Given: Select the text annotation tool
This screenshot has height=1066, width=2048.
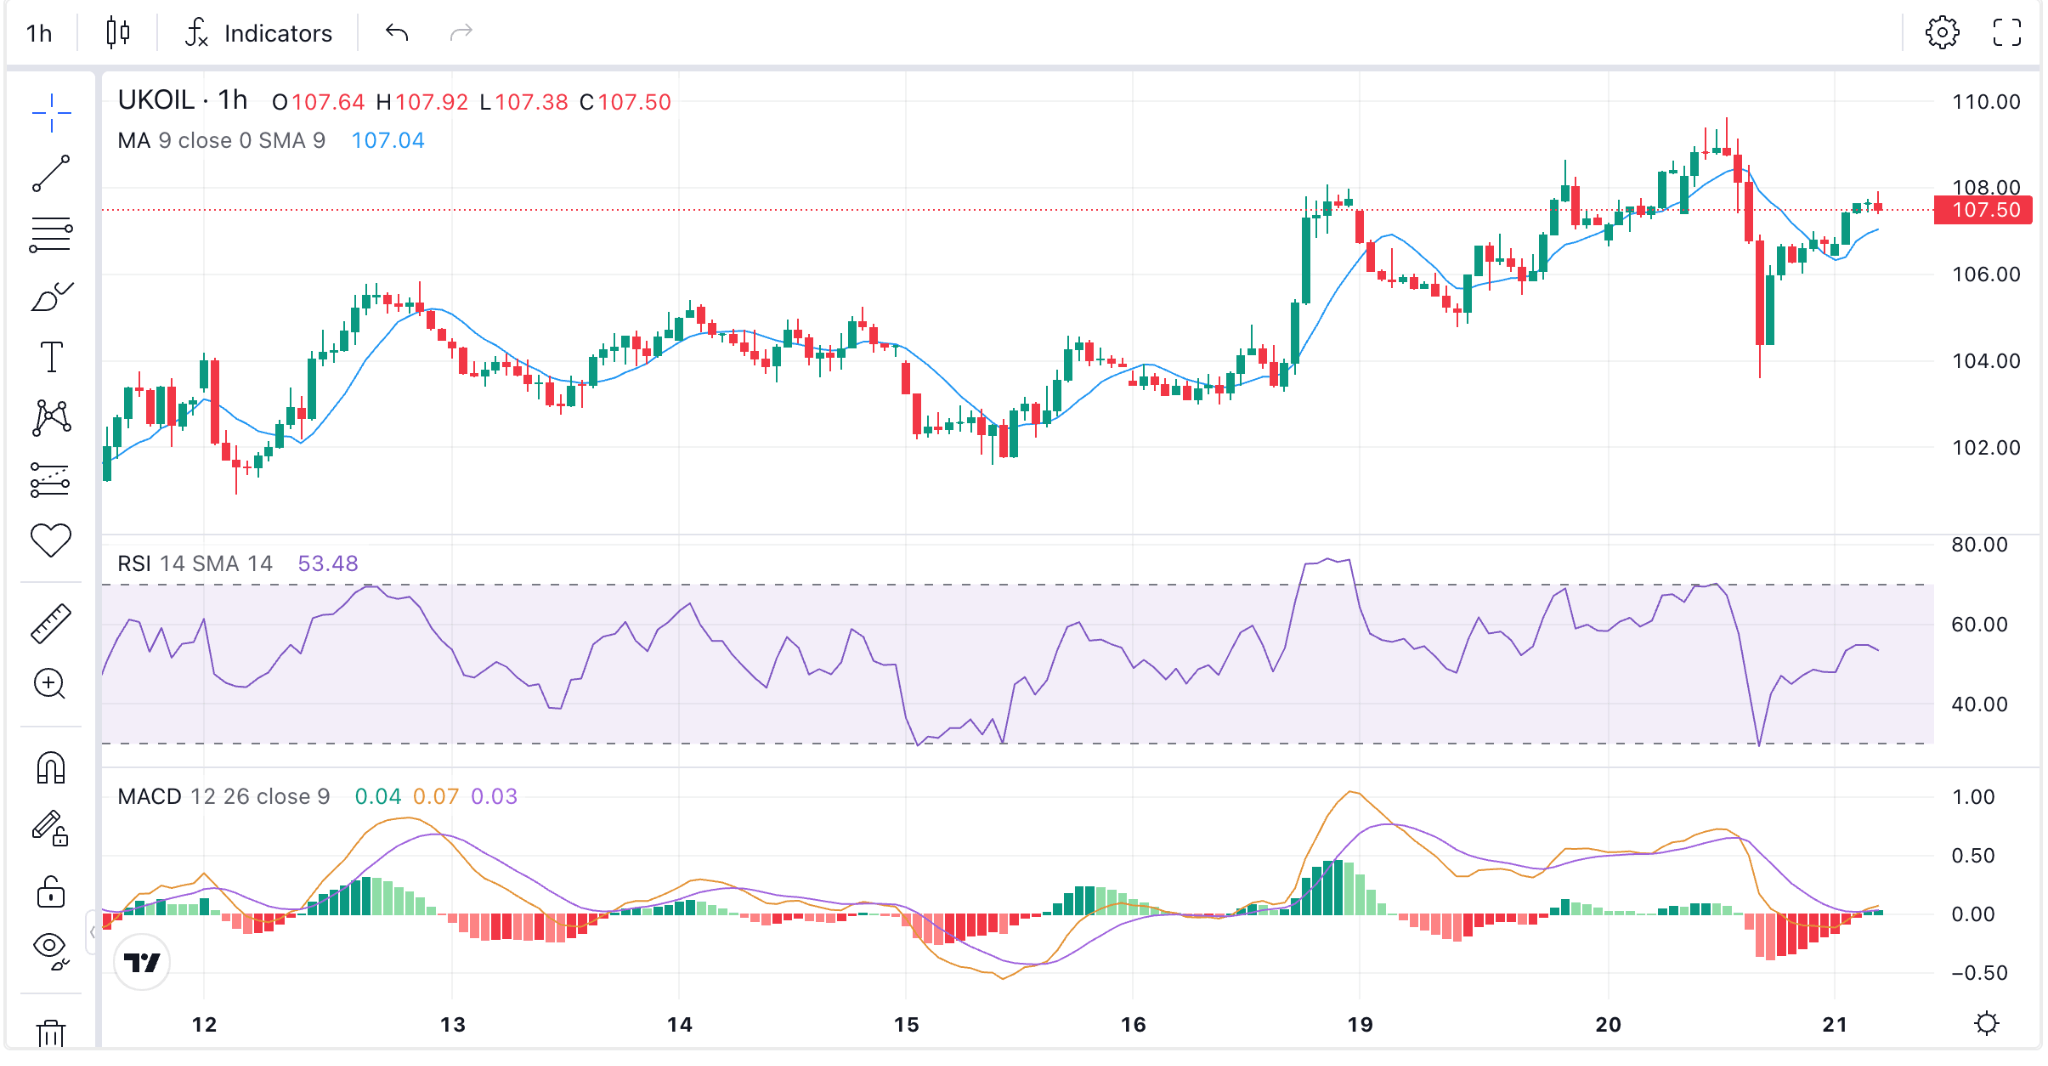Looking at the screenshot, I should coord(51,357).
